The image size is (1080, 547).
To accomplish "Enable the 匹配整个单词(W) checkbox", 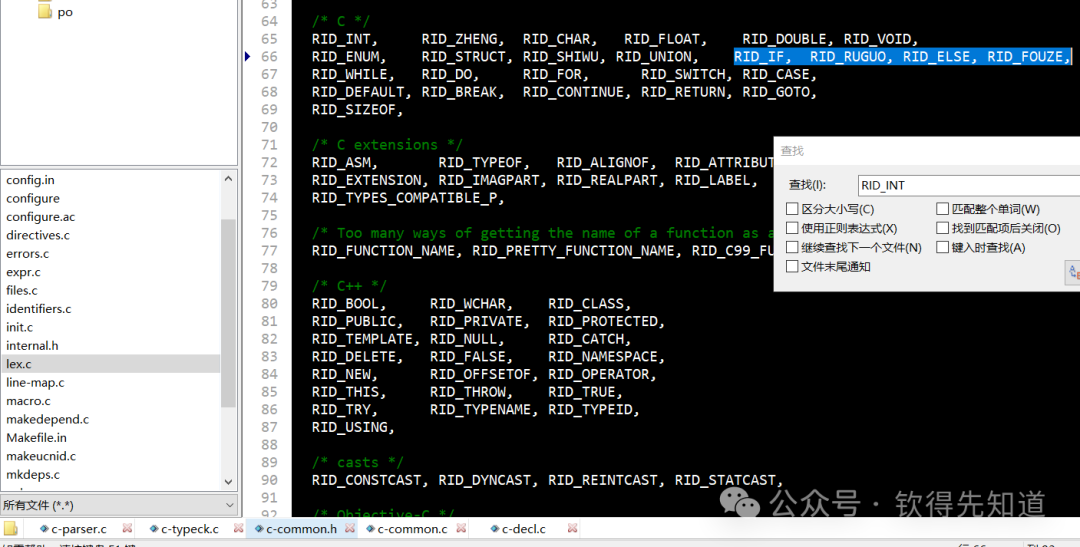I will pyautogui.click(x=942, y=209).
